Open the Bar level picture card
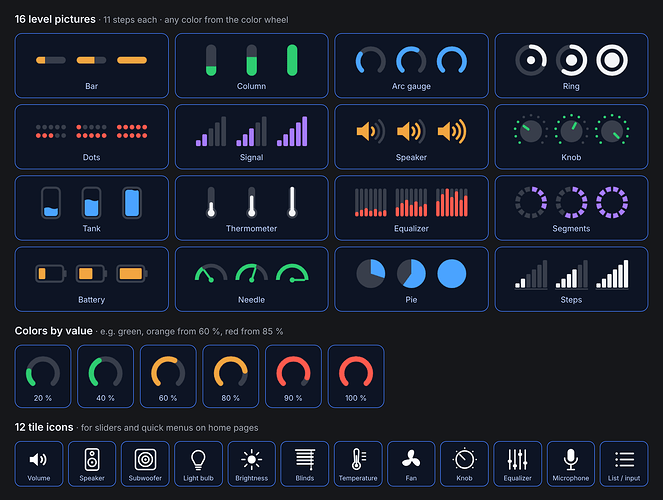The height and width of the screenshot is (500, 663). (x=92, y=66)
